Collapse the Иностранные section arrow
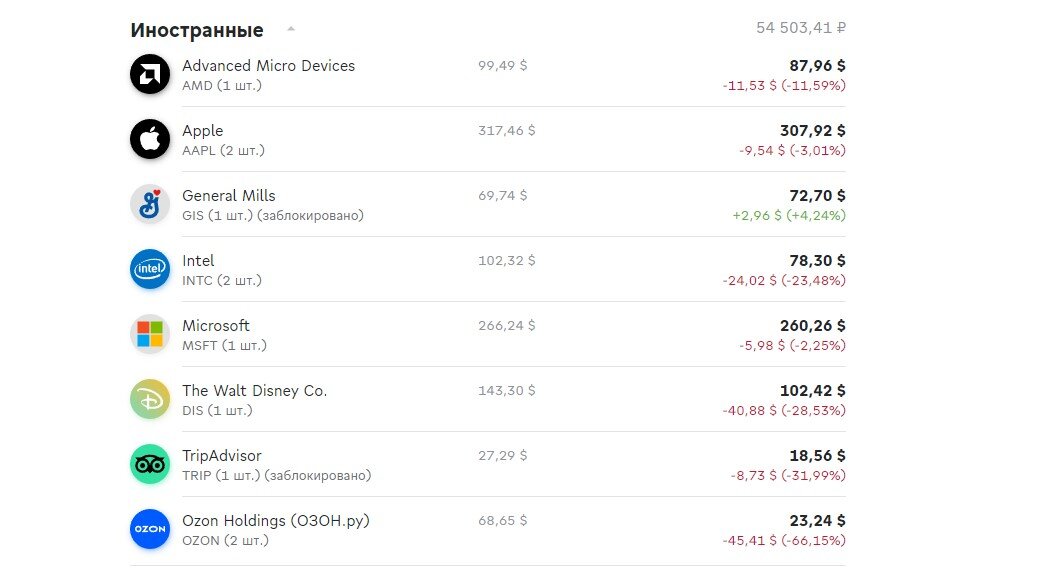Viewport: 1052px width, 578px height. coord(291,29)
